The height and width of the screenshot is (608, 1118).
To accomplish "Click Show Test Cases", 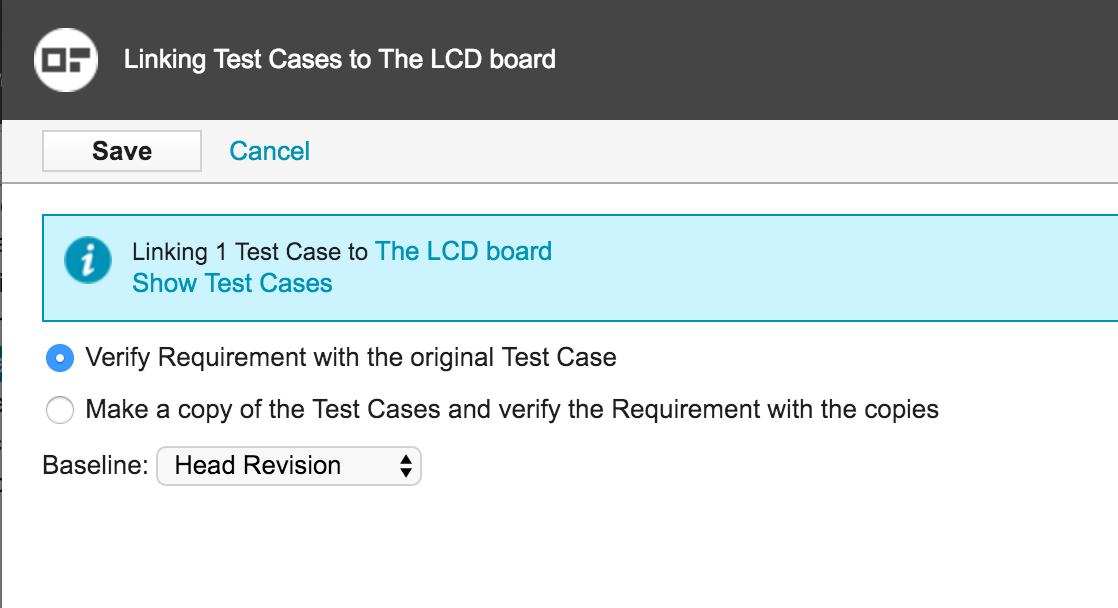I will coord(232,283).
